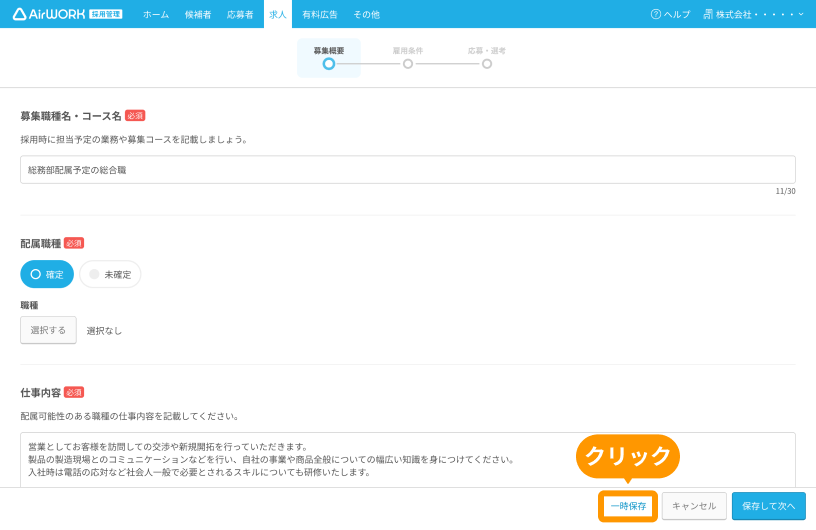Click the 11/30 character counter
The width and height of the screenshot is (816, 530).
(785, 191)
